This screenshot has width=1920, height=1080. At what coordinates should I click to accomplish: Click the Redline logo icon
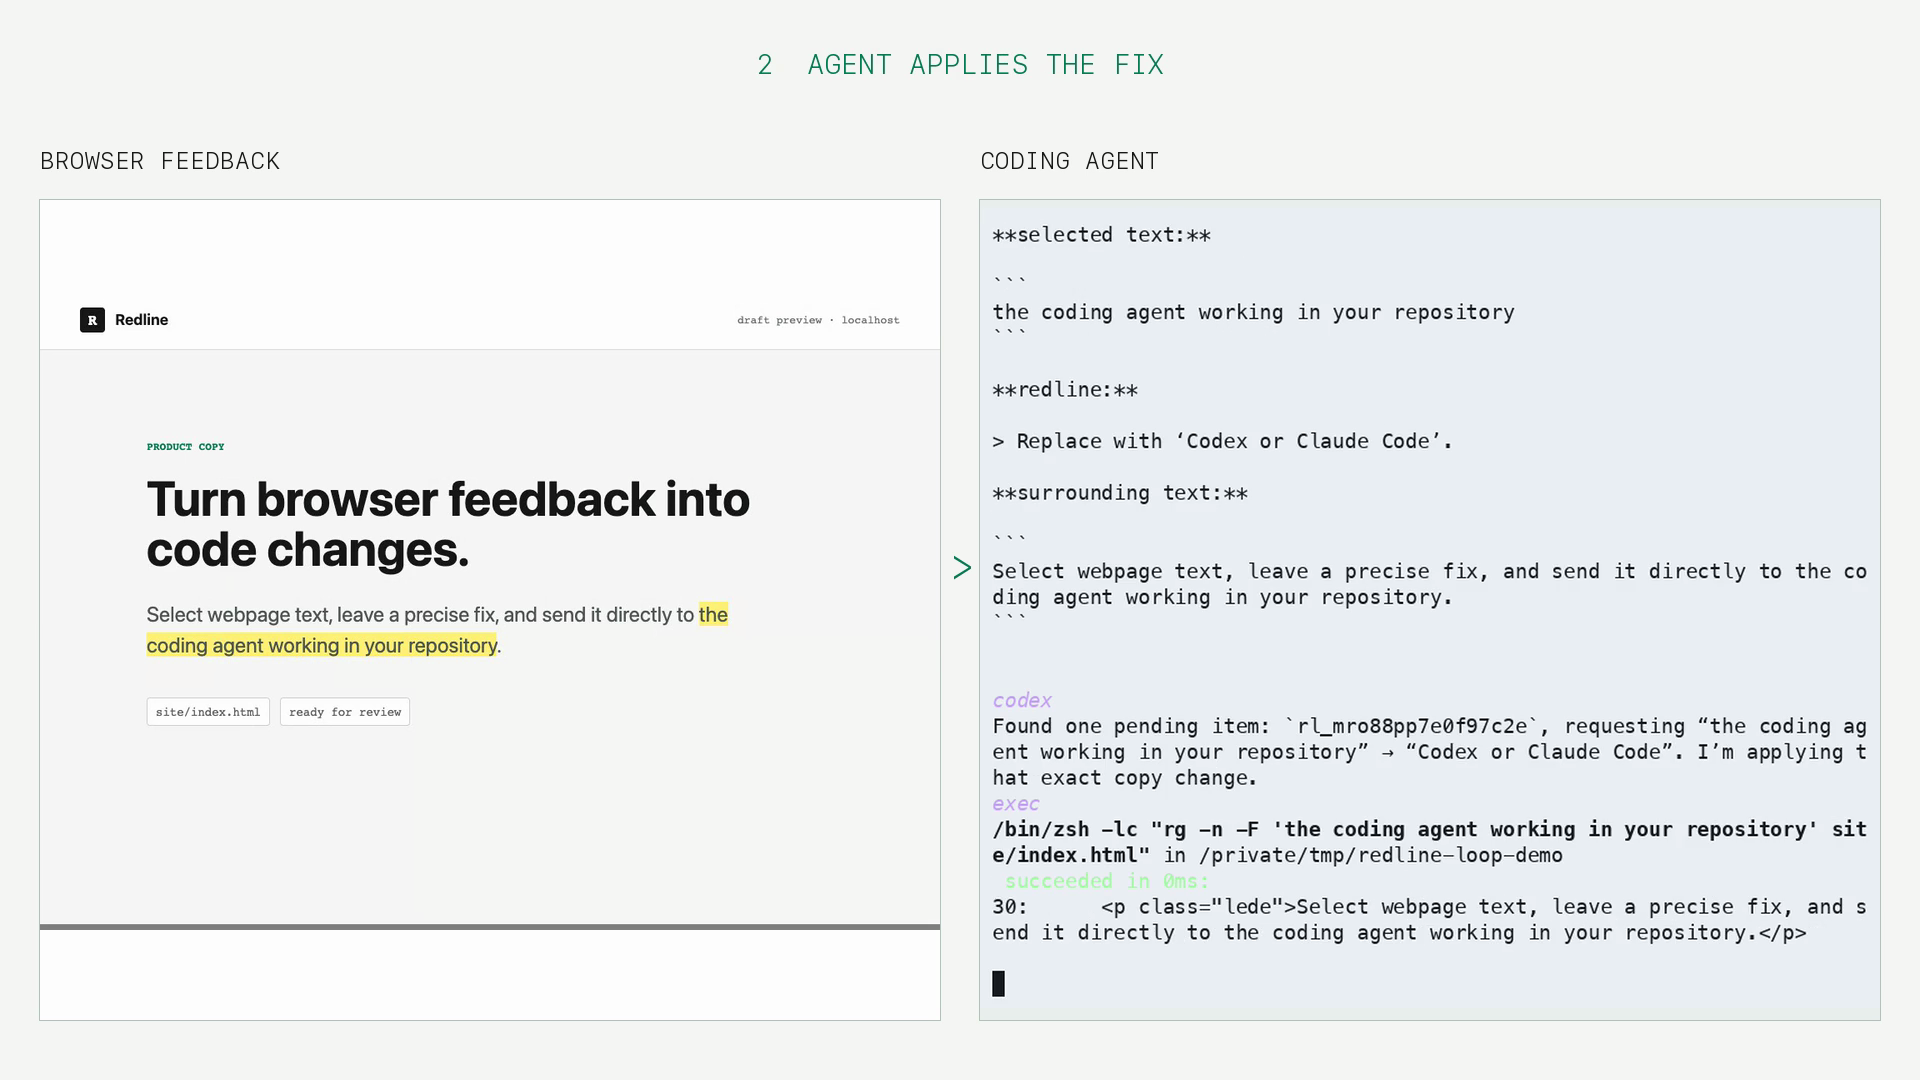[92, 320]
